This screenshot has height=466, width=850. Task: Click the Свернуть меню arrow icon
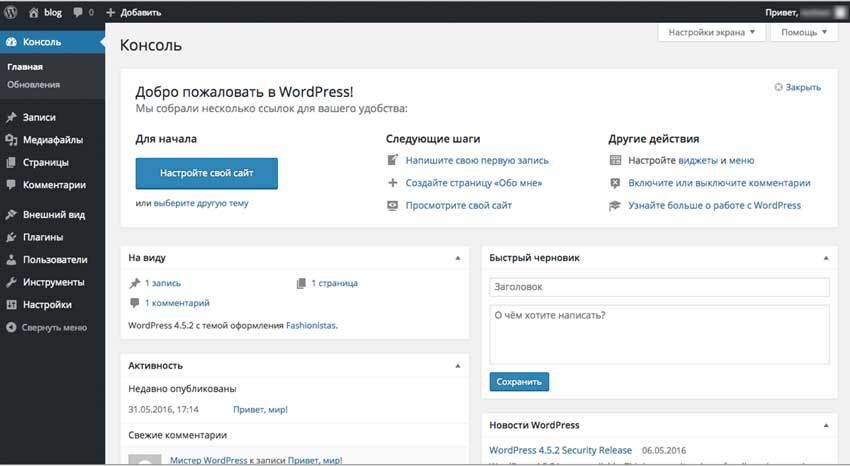[11, 327]
